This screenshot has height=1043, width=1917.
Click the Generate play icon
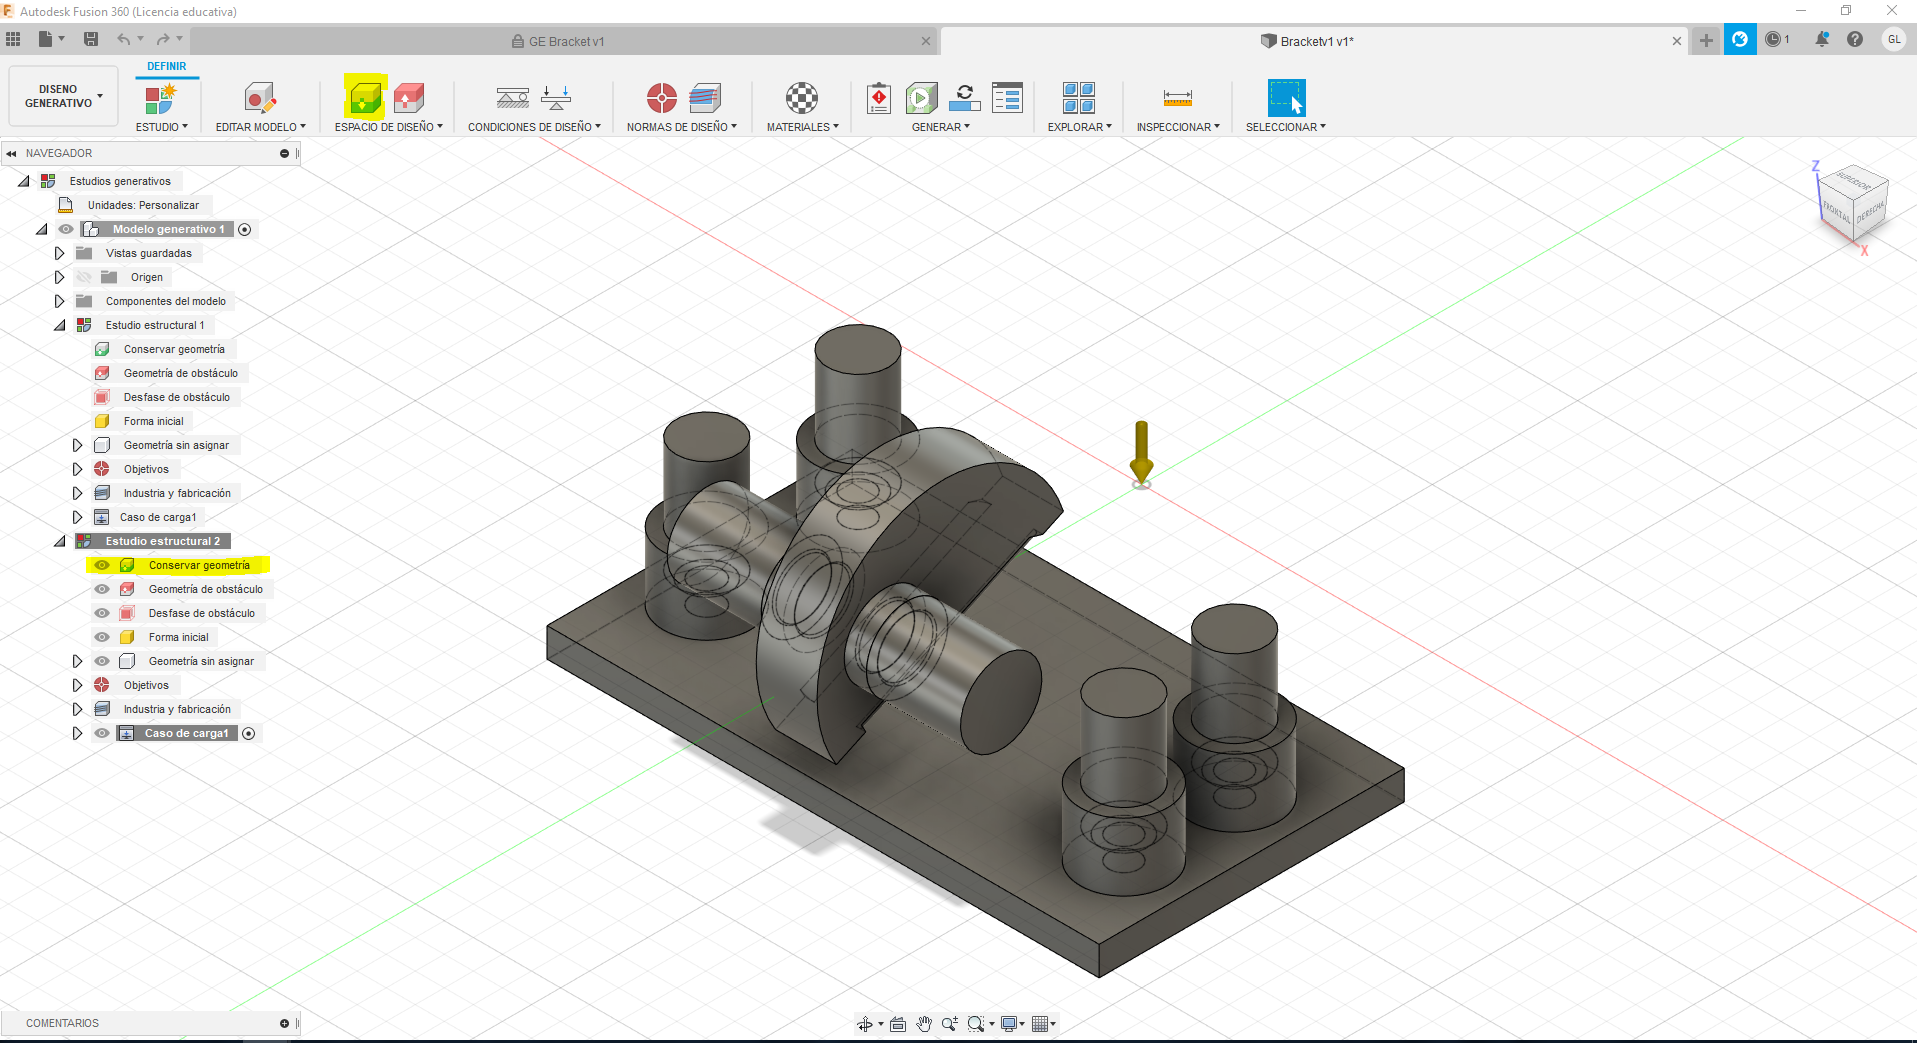922,98
